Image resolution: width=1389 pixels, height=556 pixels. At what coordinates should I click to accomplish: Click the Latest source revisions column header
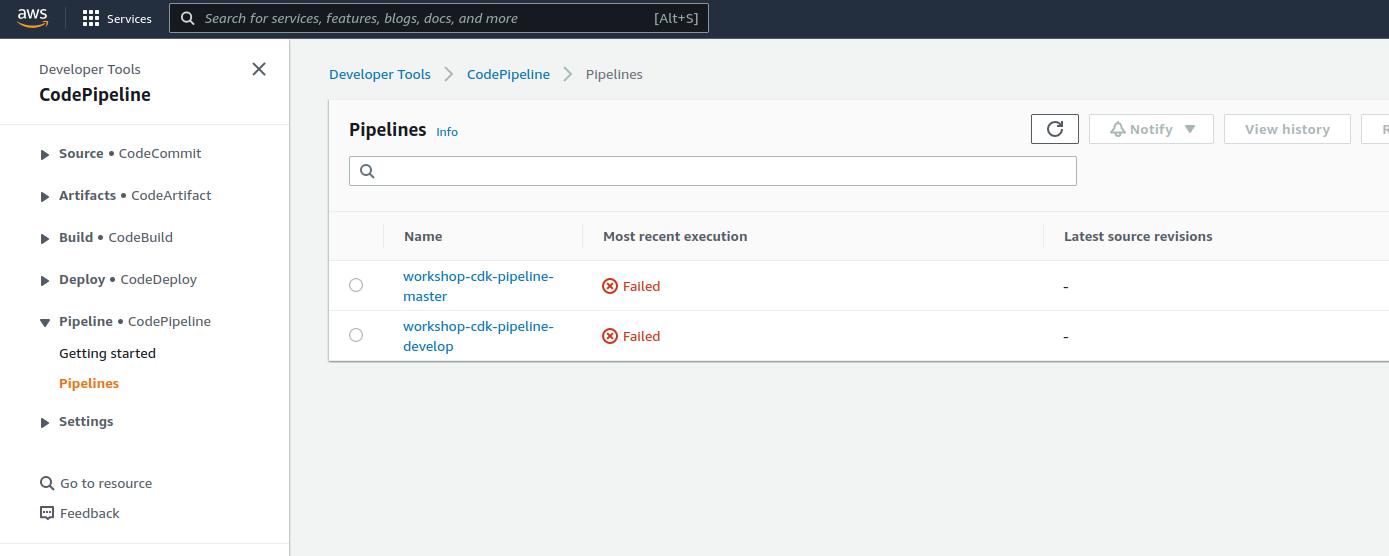(1138, 236)
